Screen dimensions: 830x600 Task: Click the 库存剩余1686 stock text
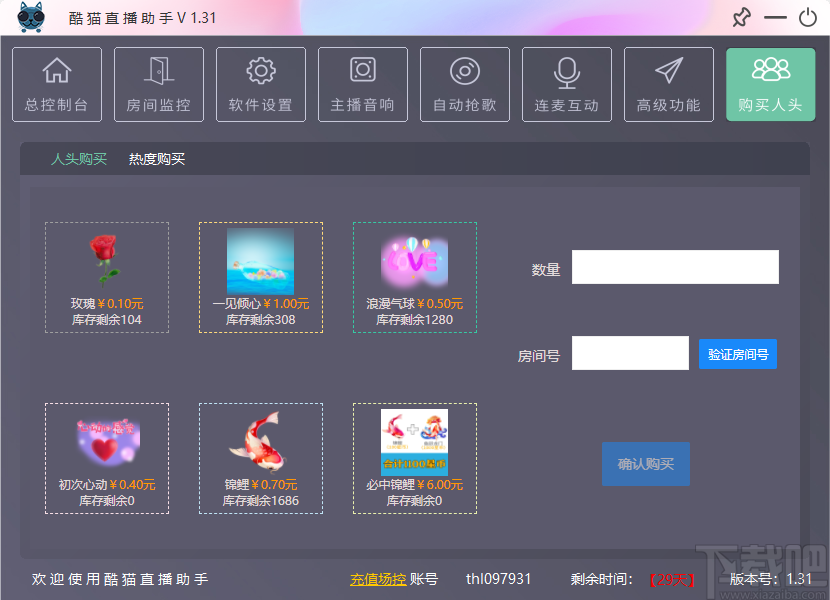pos(261,501)
